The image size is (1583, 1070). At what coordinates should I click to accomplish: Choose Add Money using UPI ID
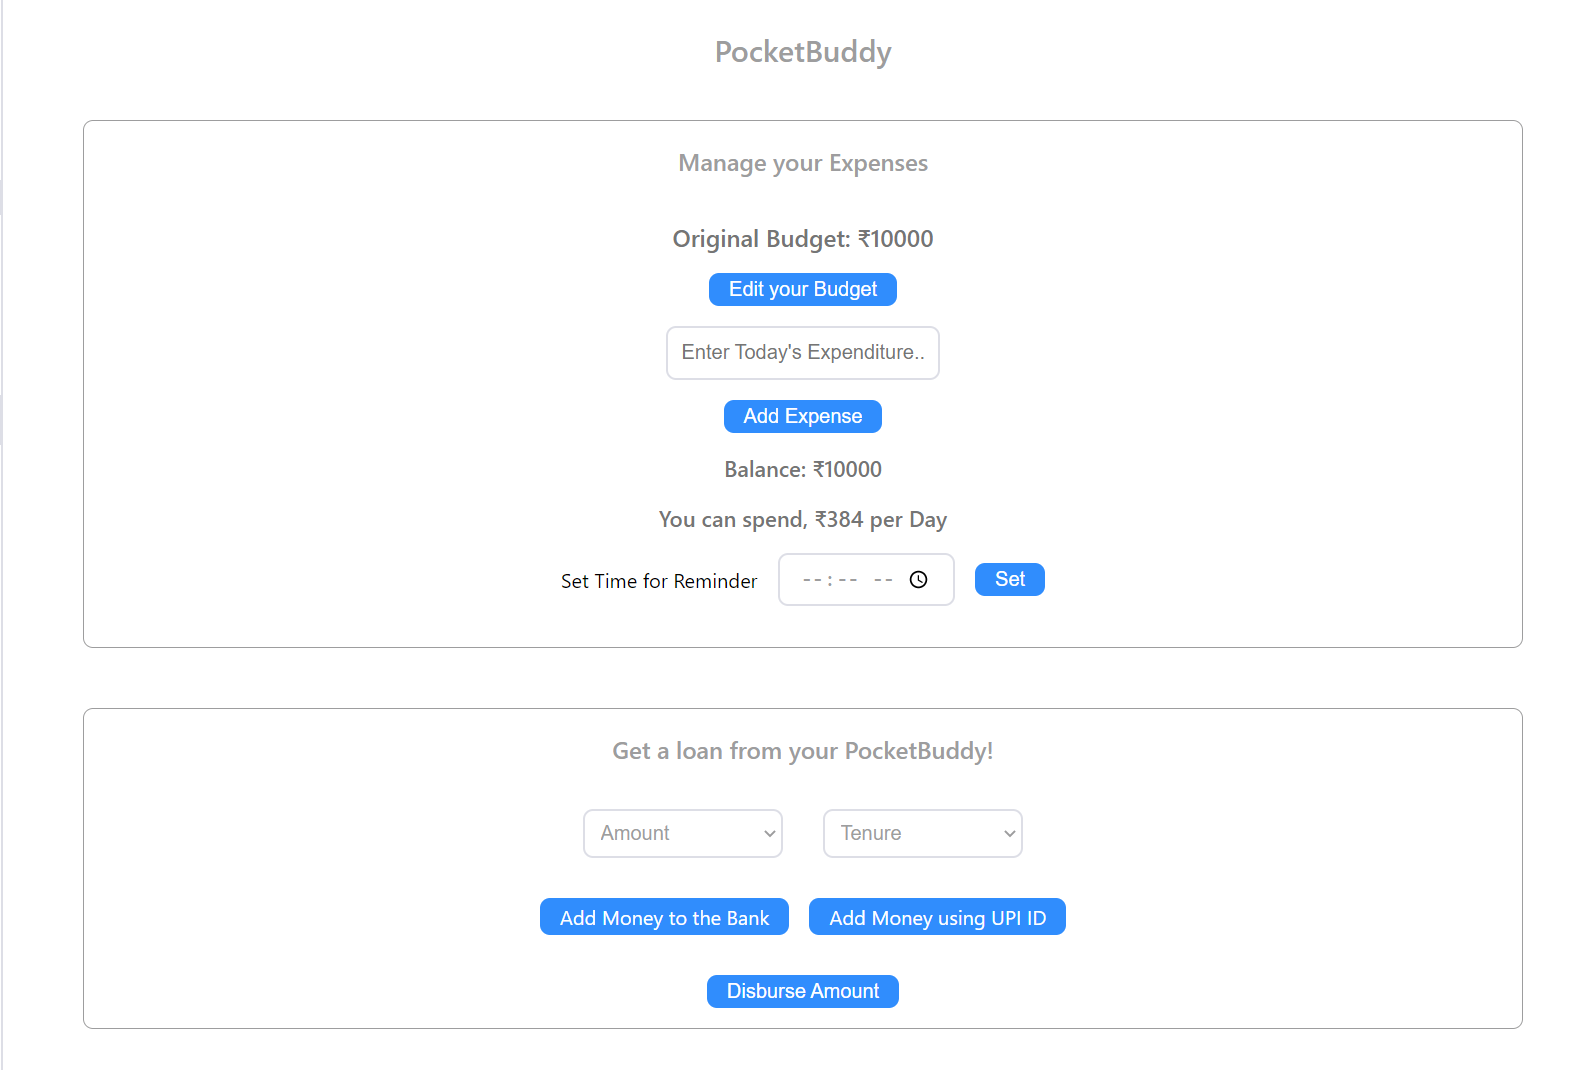[936, 917]
